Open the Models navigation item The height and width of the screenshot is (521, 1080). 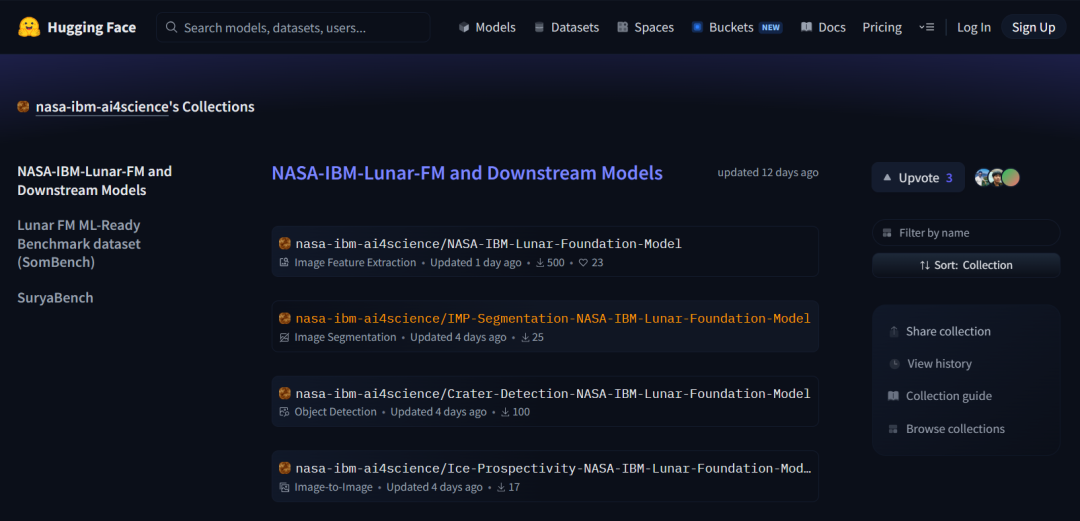pyautogui.click(x=487, y=28)
